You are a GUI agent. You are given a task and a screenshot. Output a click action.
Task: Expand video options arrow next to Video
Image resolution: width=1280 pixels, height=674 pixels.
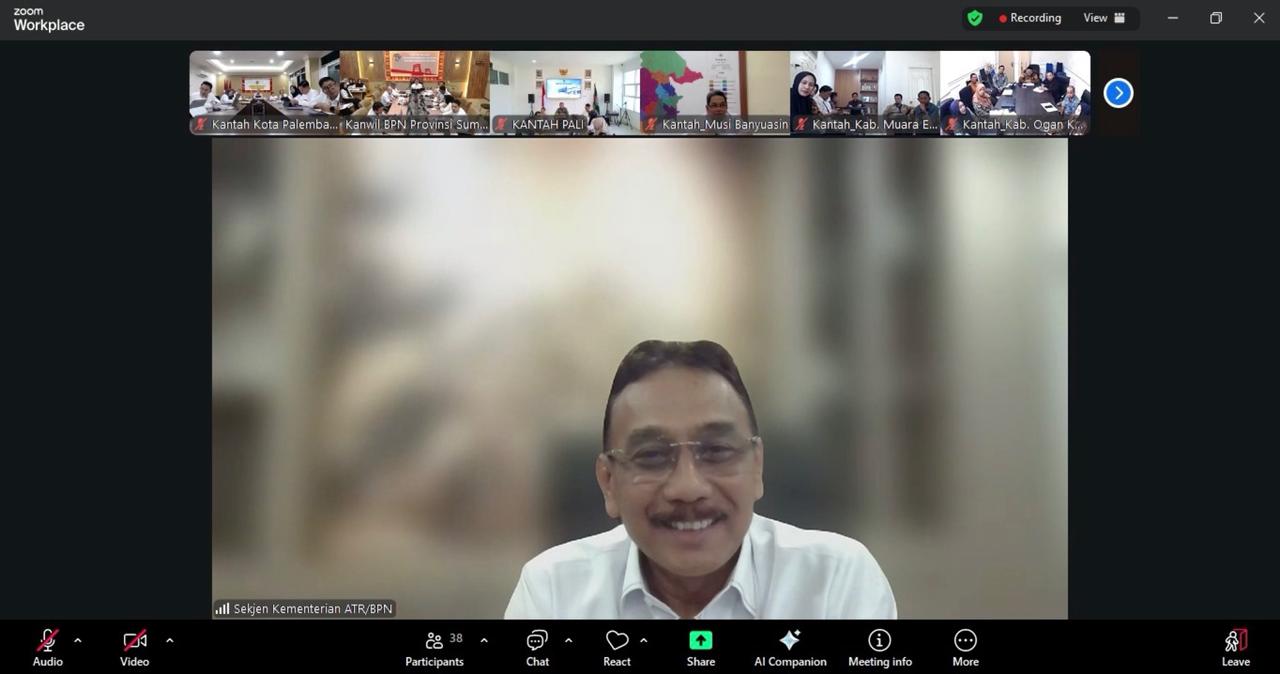(x=169, y=640)
